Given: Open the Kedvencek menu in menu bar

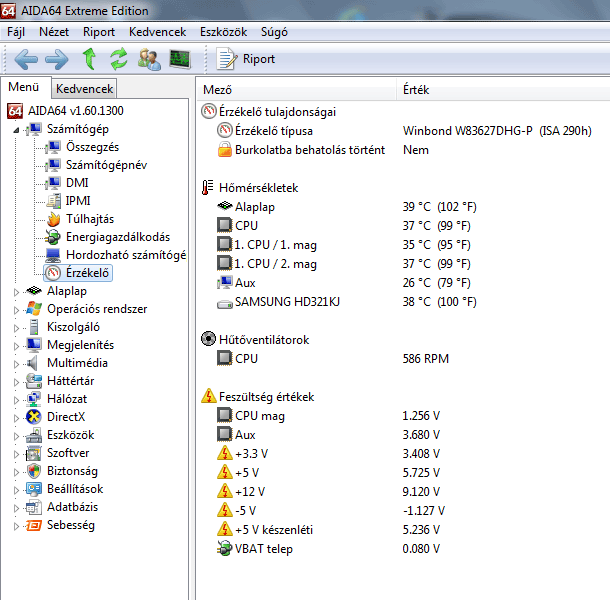Looking at the screenshot, I should click(158, 32).
